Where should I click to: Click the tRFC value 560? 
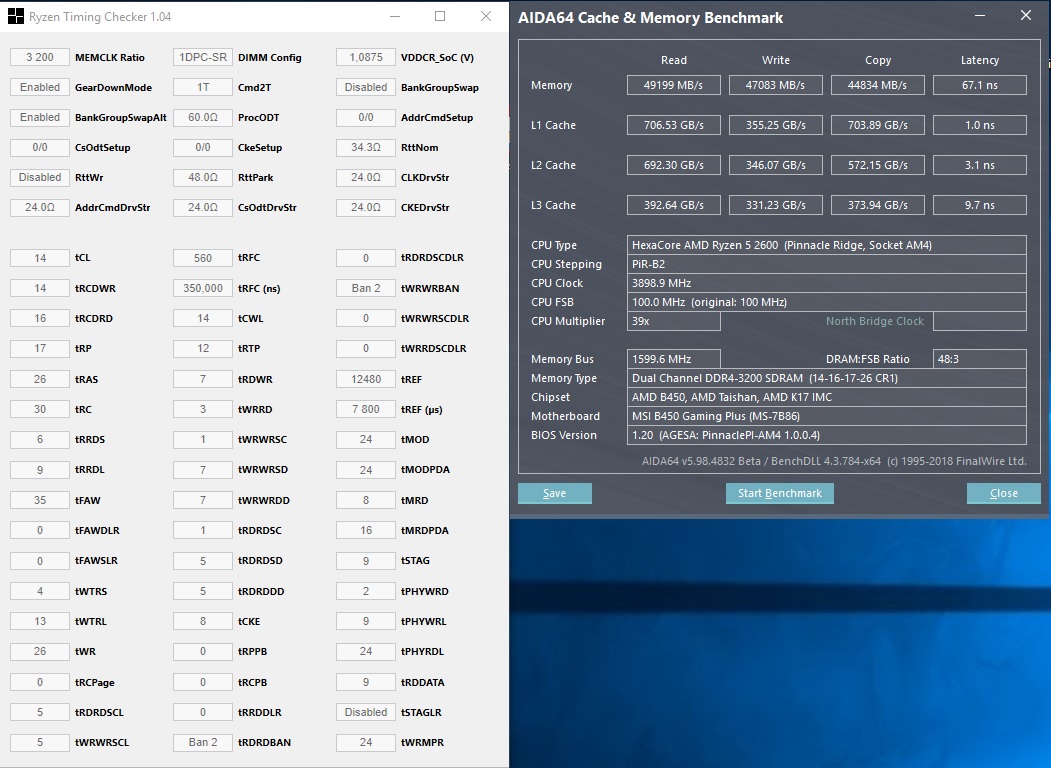tap(202, 258)
